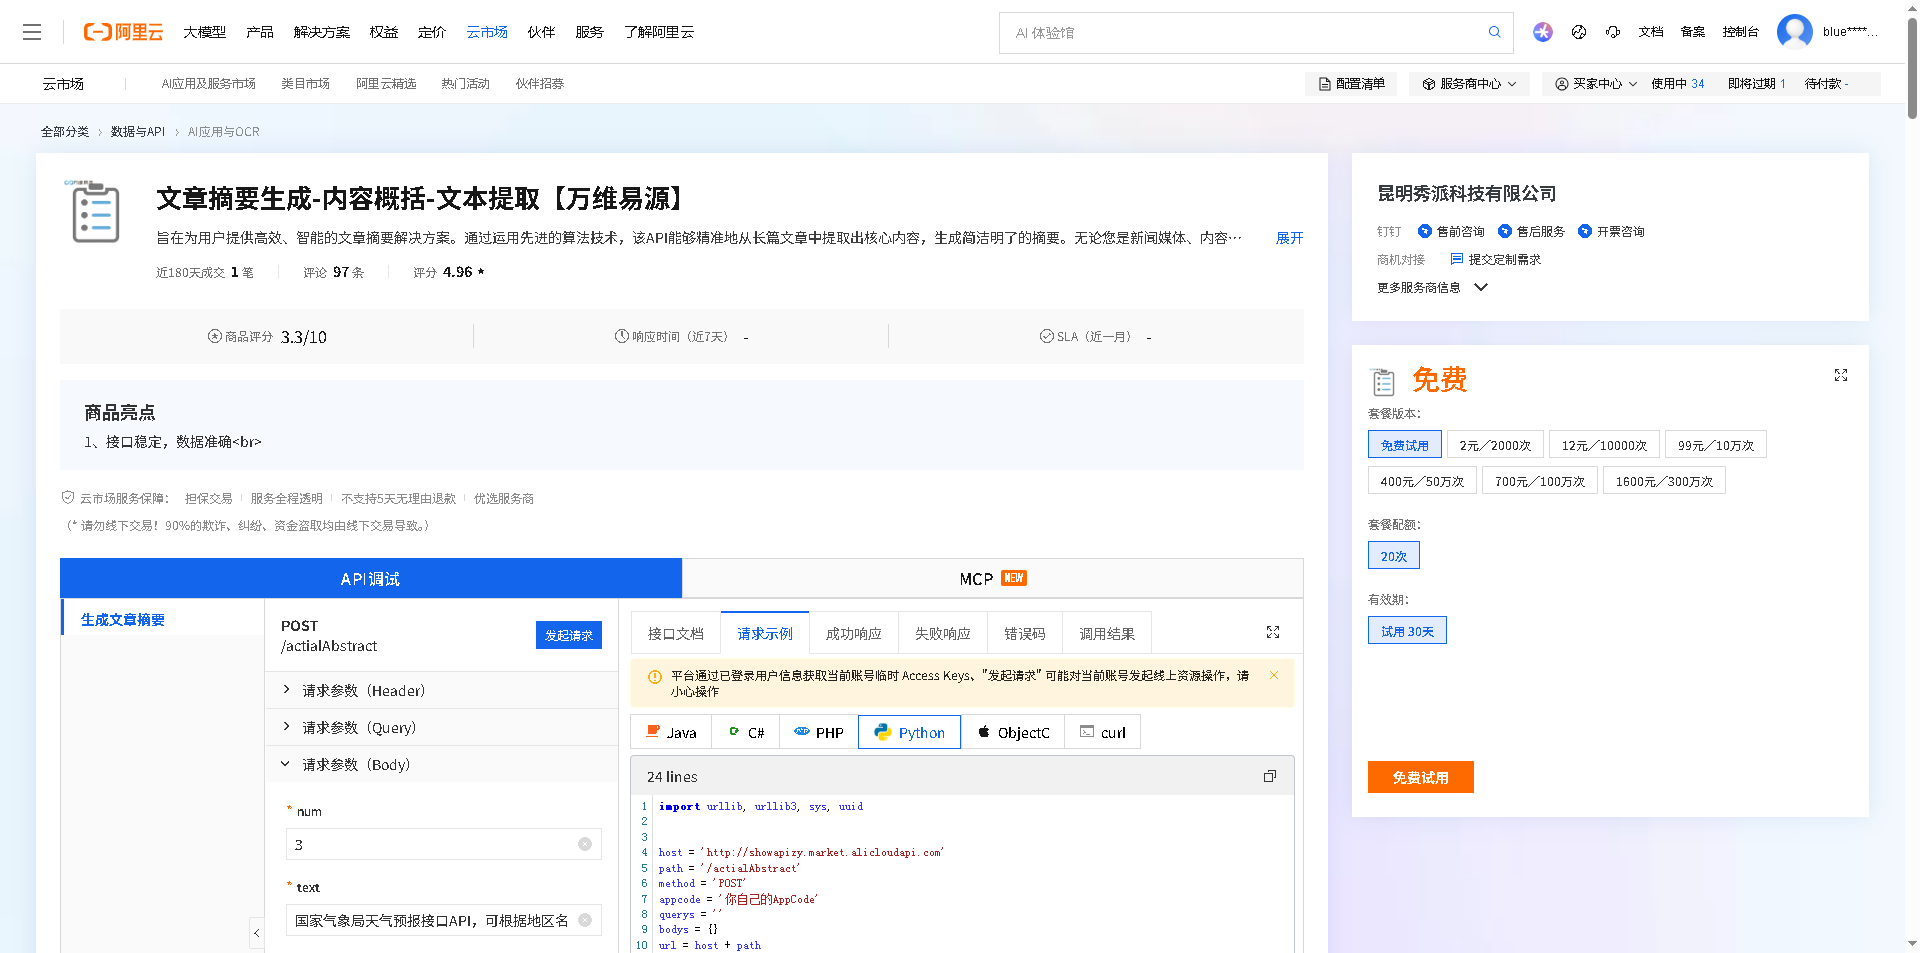Click the article summary product icon
Viewport: 1920px width, 953px height.
click(x=95, y=211)
